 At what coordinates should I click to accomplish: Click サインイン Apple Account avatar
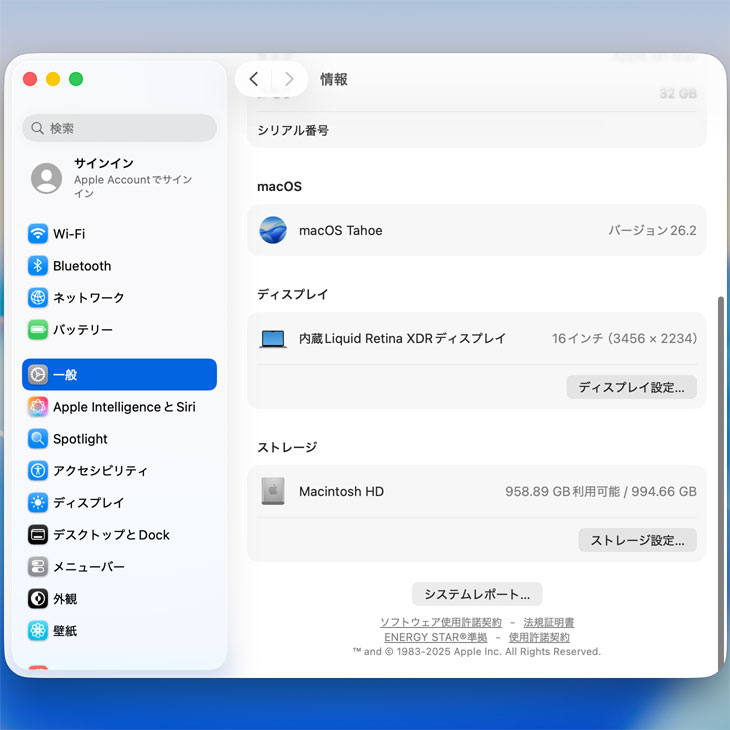pos(46,178)
